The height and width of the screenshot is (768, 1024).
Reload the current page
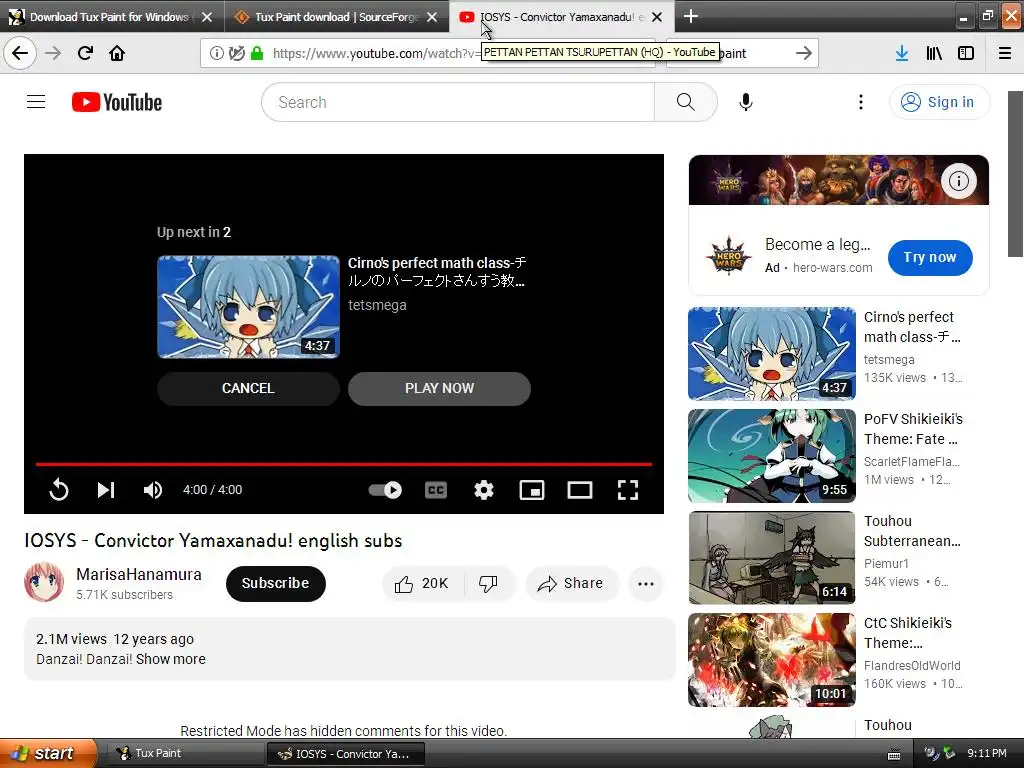[x=85, y=53]
